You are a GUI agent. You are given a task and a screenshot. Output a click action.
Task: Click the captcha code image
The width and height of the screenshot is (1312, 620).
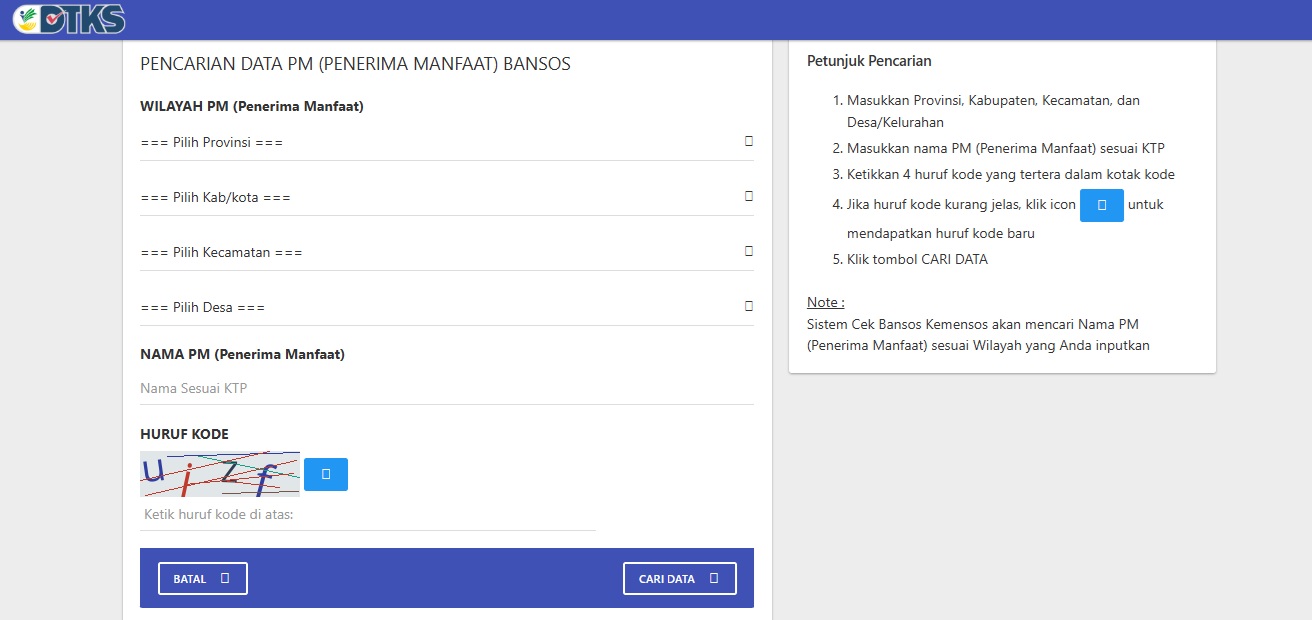click(220, 474)
